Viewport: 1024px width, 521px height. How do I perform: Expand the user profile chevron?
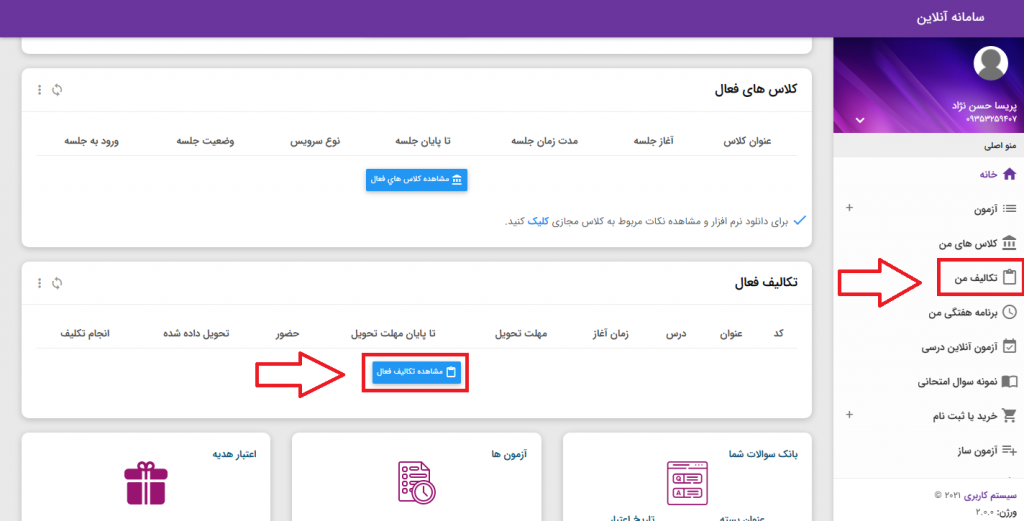point(860,120)
